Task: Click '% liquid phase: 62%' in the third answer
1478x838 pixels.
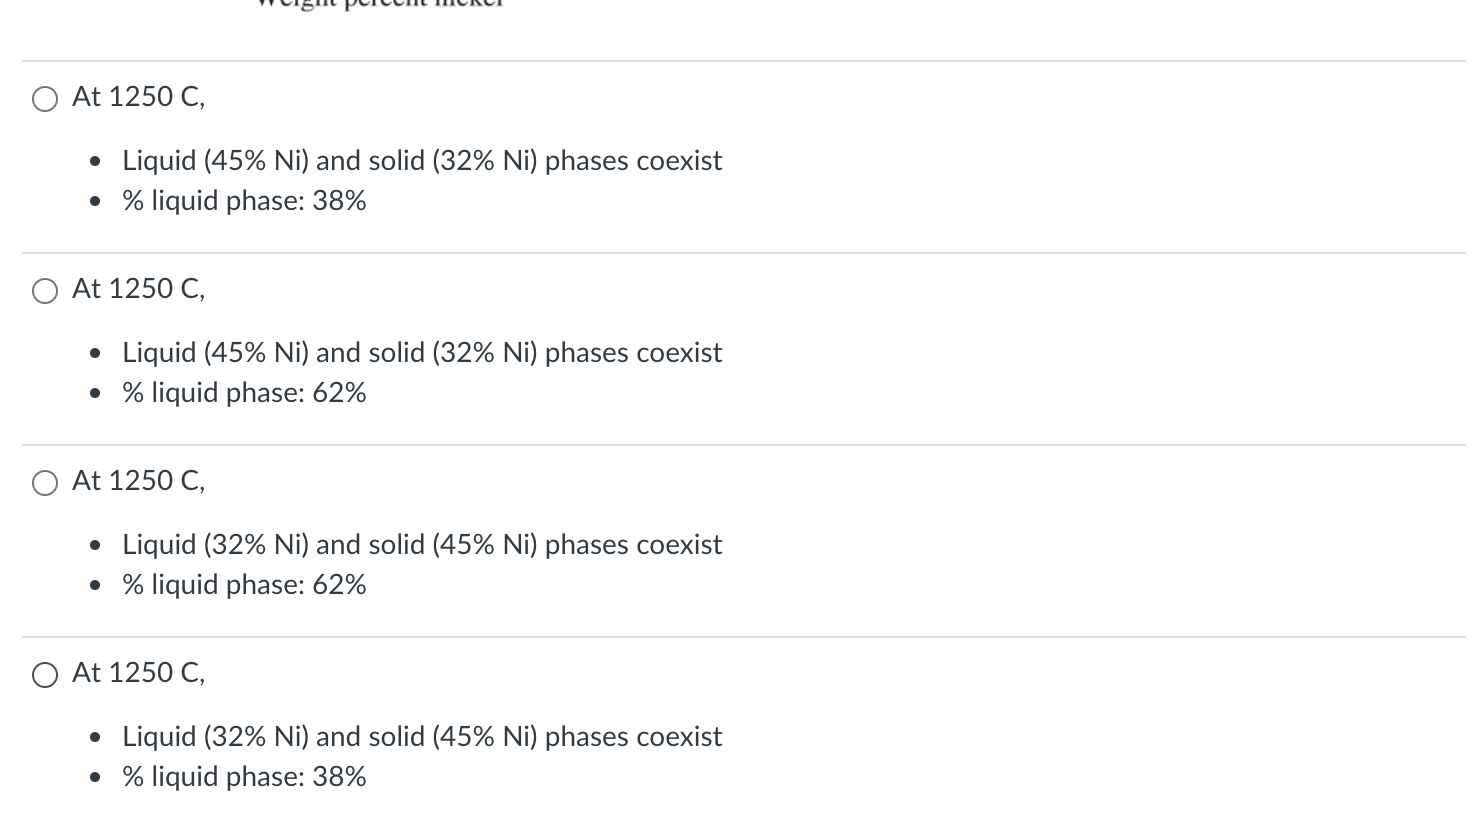Action: 244,585
